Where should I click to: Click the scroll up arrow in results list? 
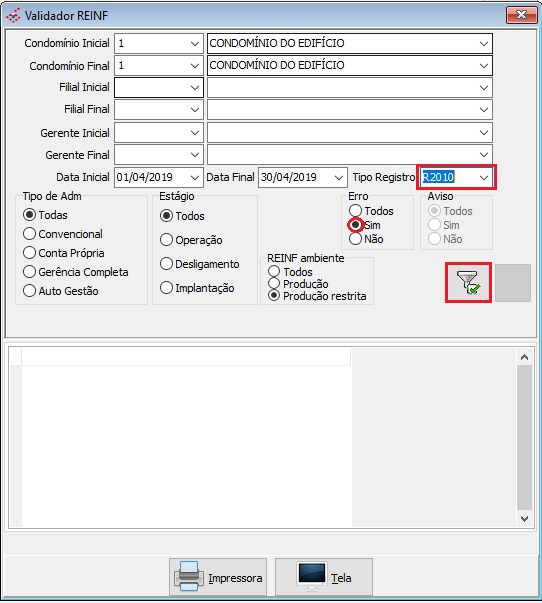524,357
